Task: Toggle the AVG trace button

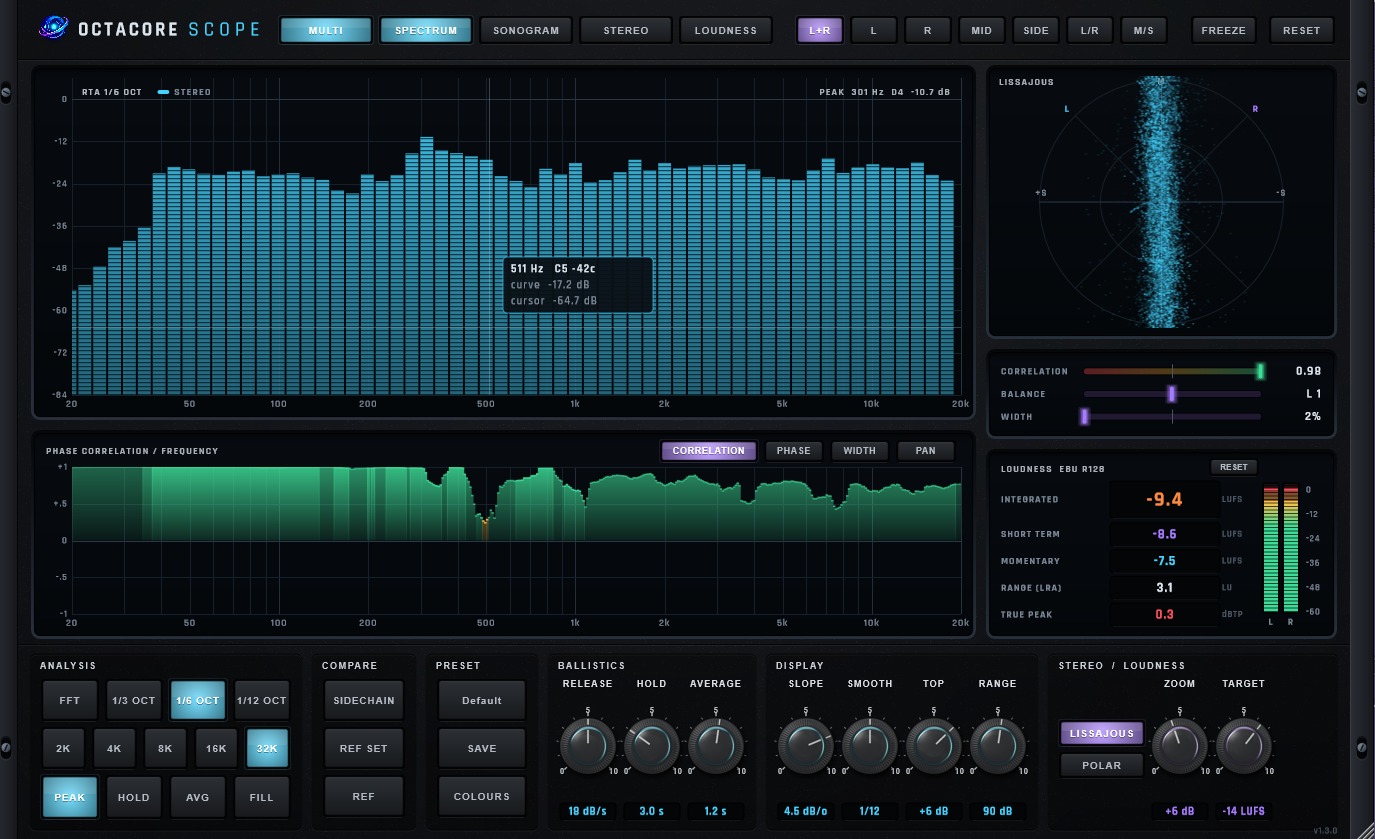Action: 198,797
